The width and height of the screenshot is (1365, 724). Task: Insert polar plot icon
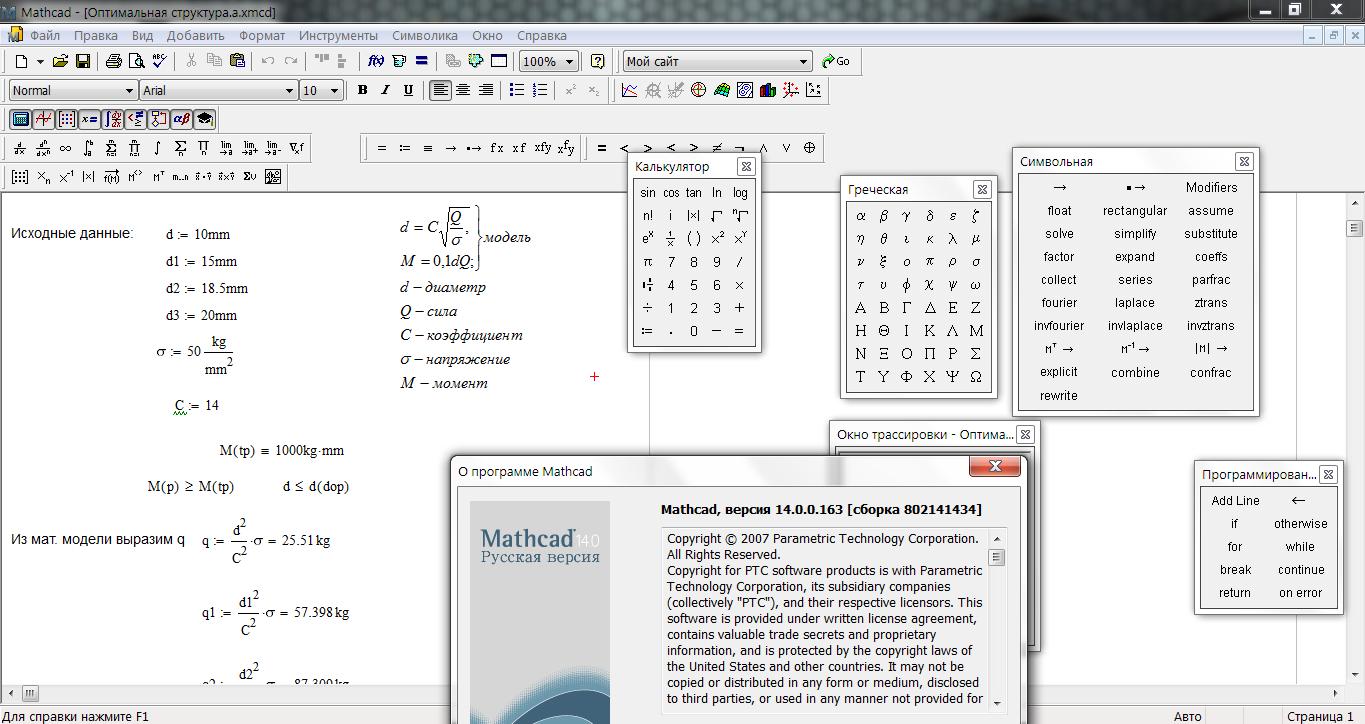click(697, 90)
